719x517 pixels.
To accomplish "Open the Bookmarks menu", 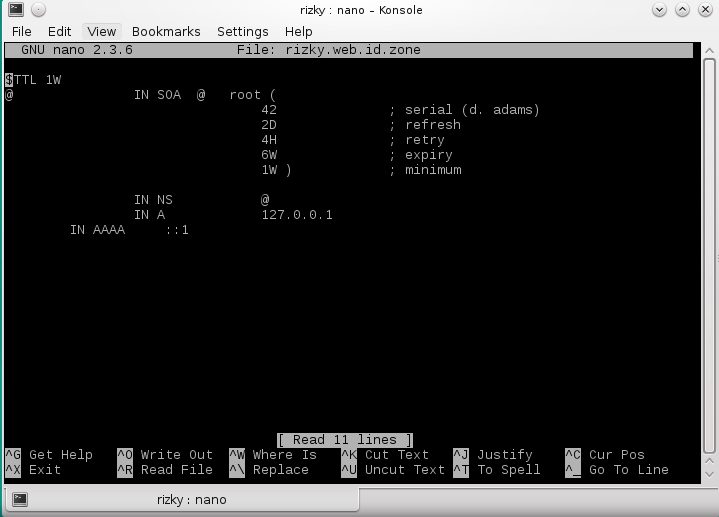I will (x=166, y=32).
